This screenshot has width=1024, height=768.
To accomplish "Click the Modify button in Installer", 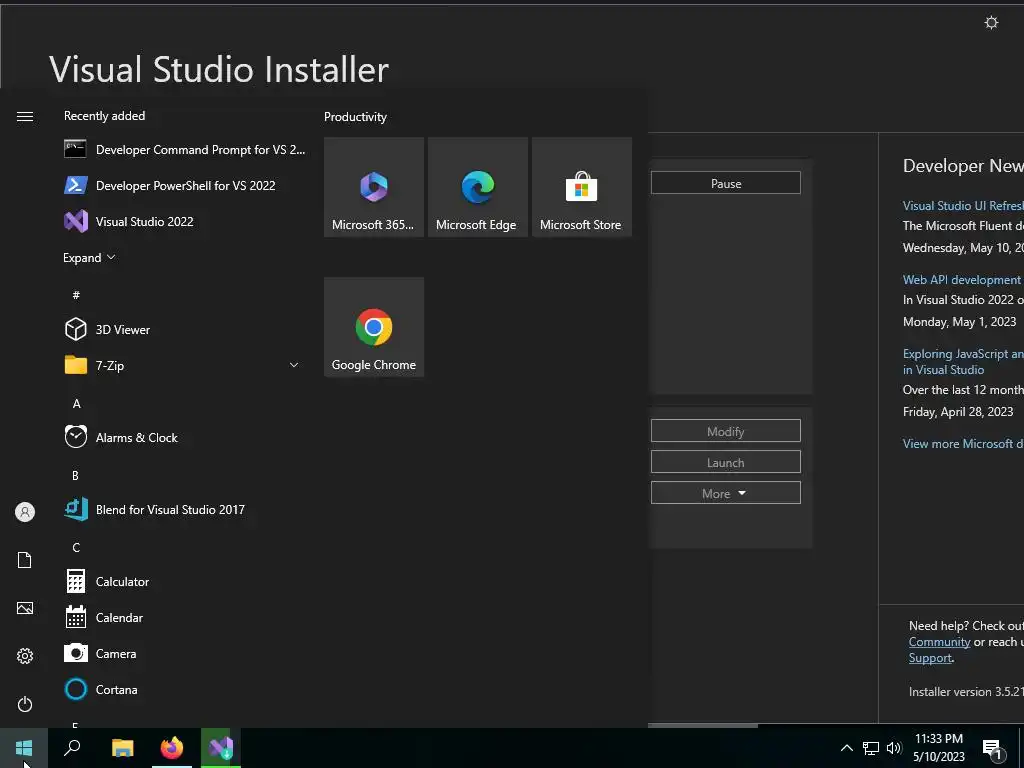I will (726, 431).
